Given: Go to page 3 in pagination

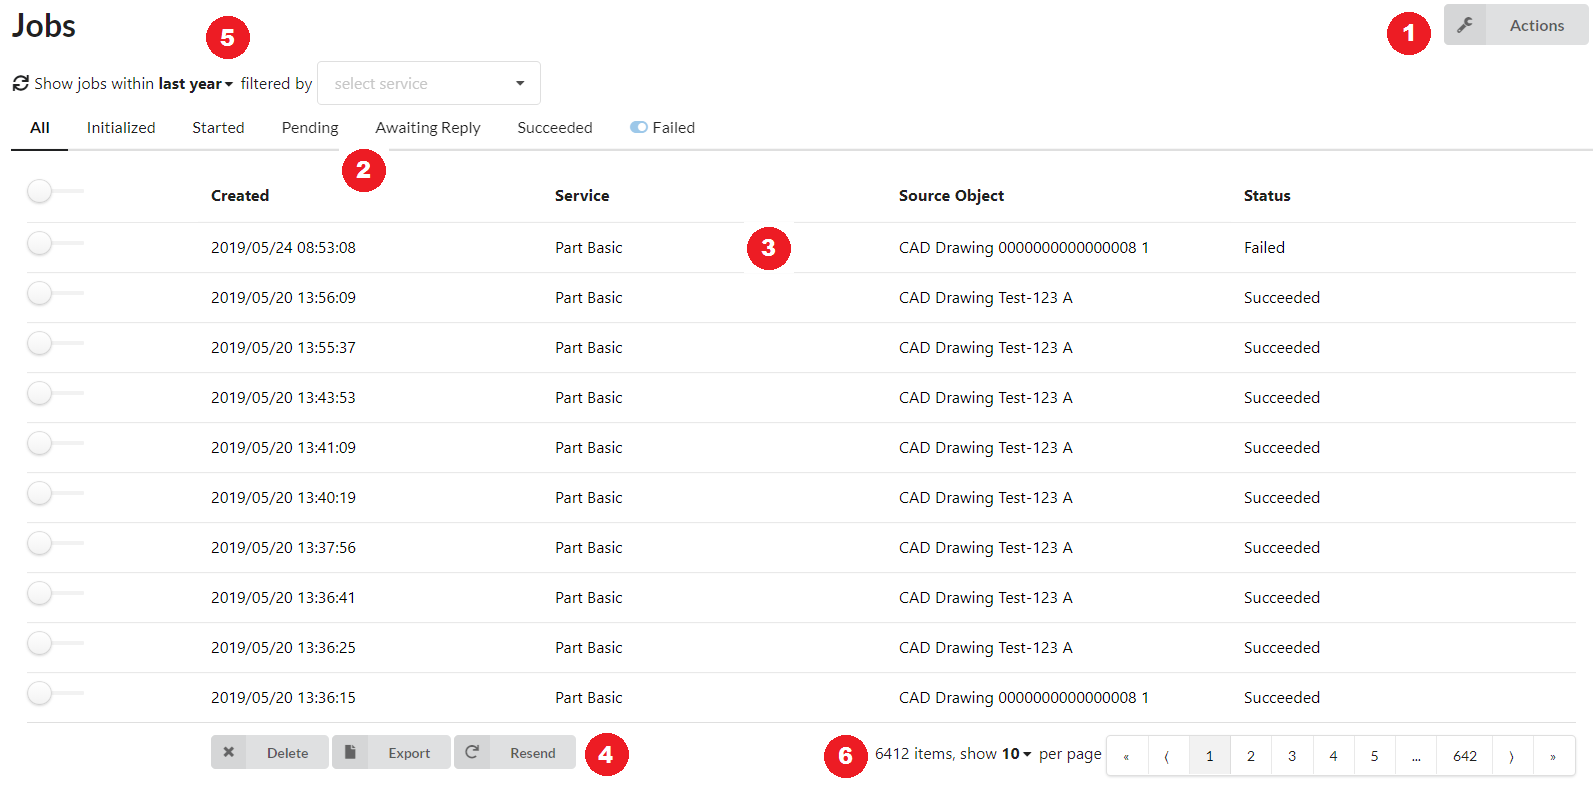Looking at the screenshot, I should click(1291, 756).
